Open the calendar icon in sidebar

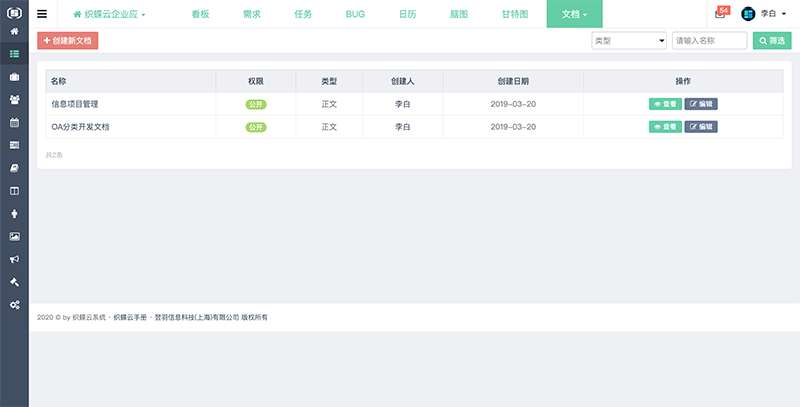tap(14, 122)
